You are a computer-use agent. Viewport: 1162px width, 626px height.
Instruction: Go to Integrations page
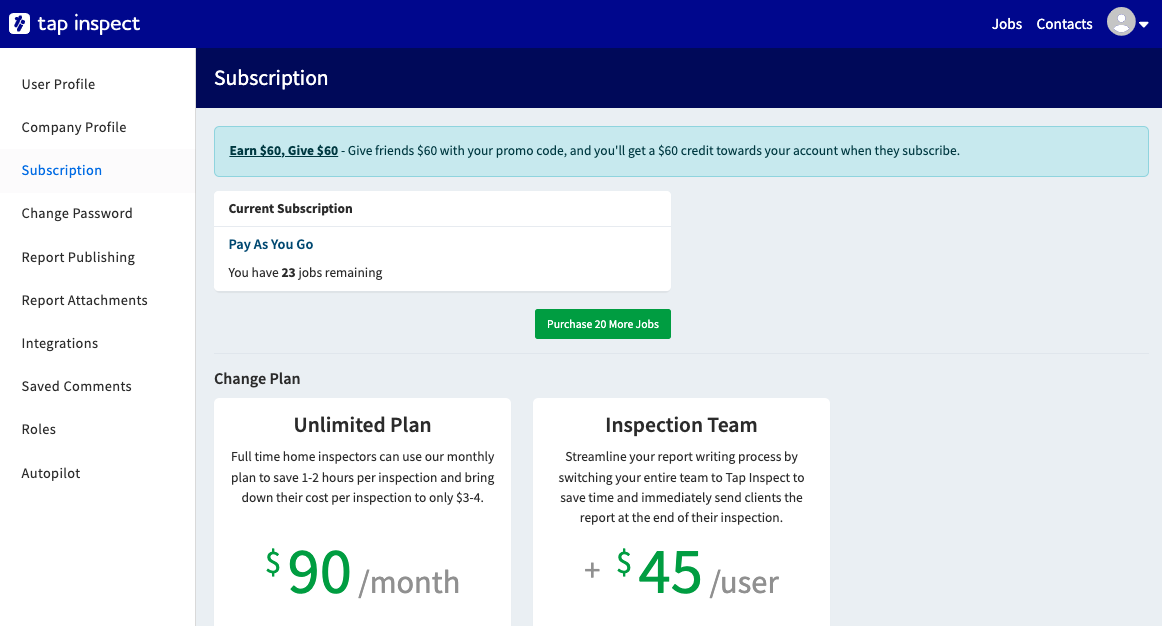pyautogui.click(x=60, y=343)
